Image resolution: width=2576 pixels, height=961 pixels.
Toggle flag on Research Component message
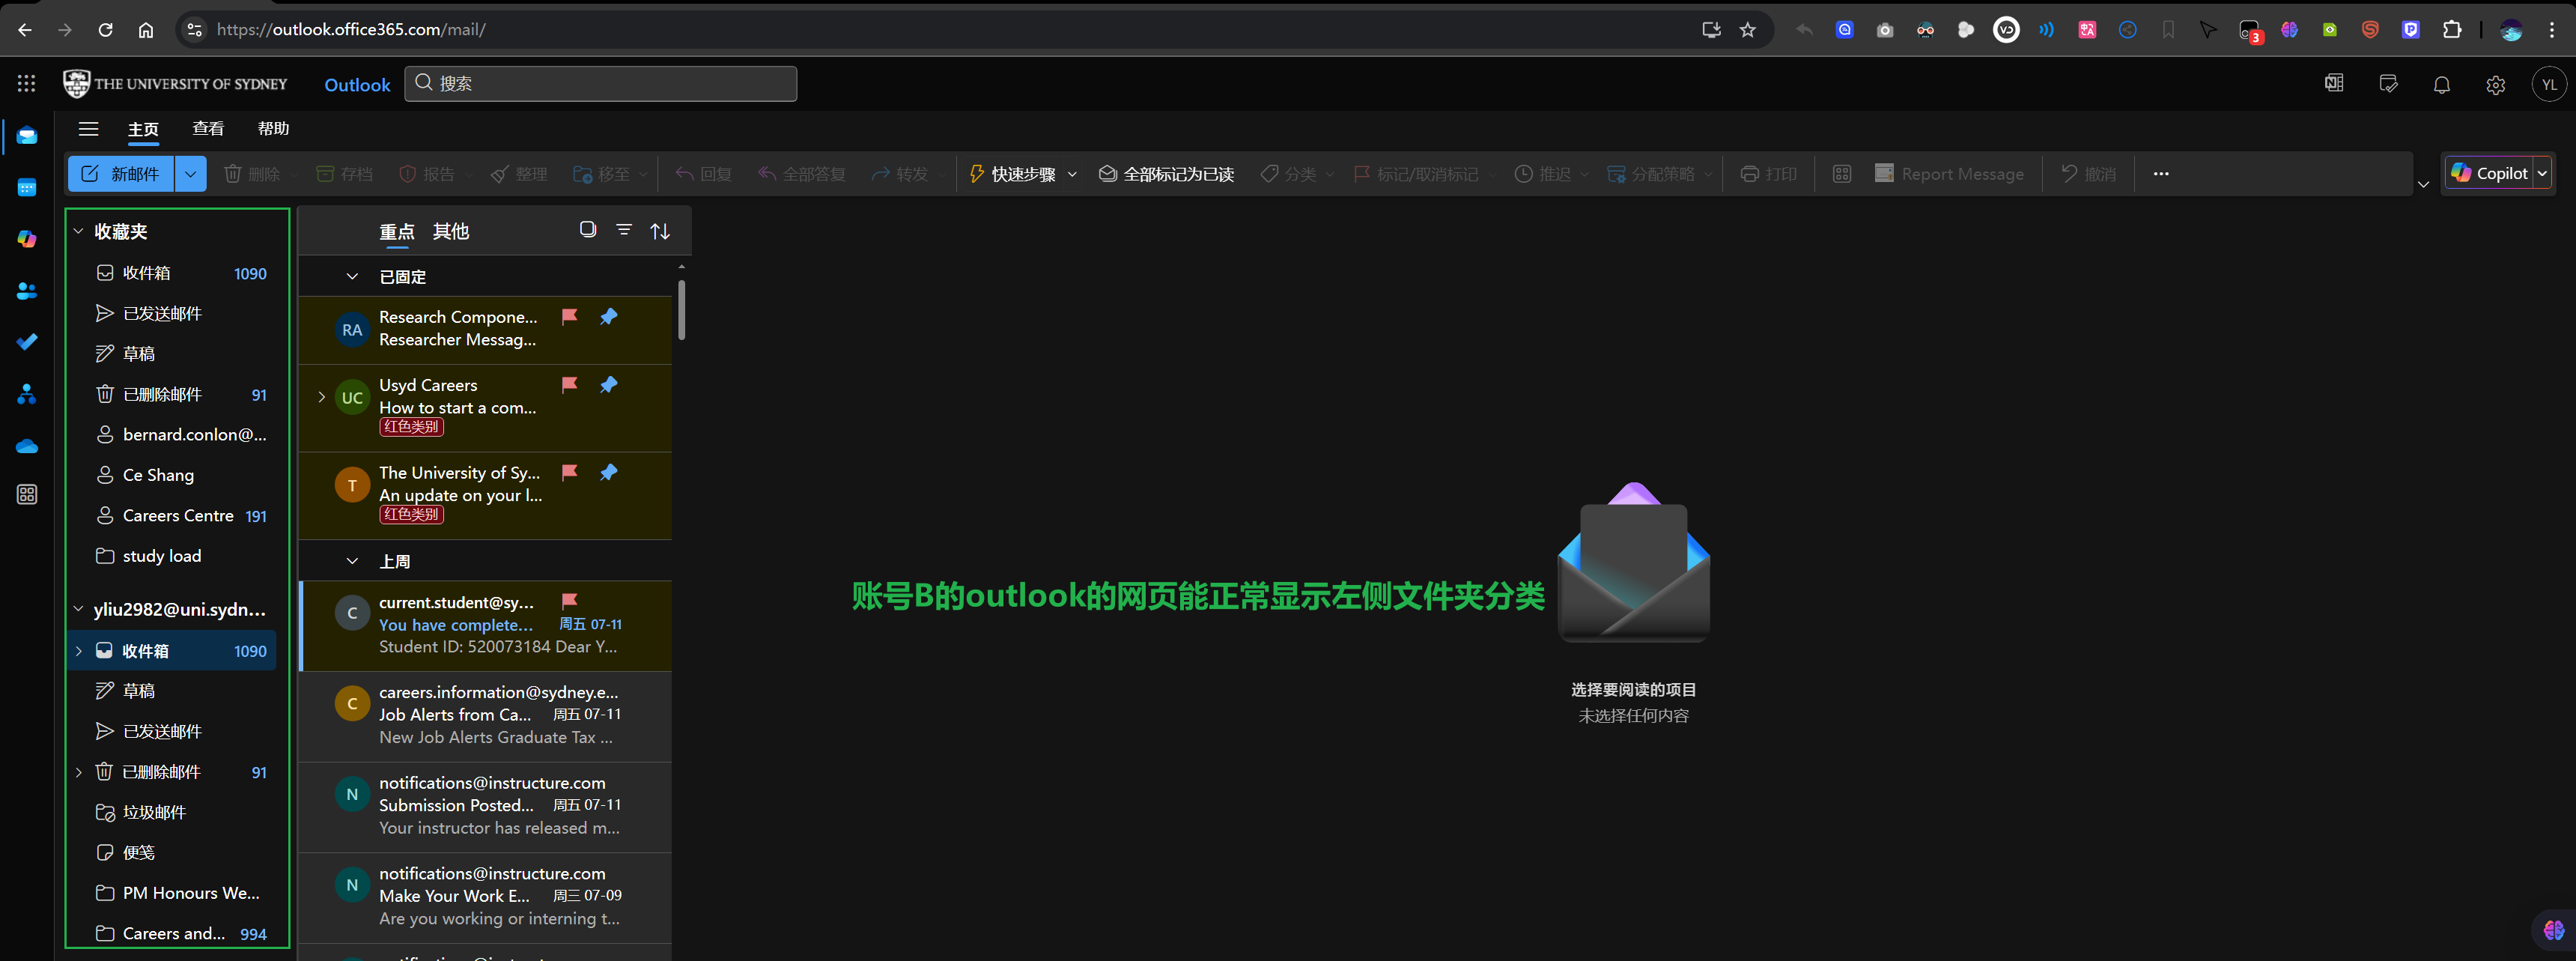(x=569, y=317)
